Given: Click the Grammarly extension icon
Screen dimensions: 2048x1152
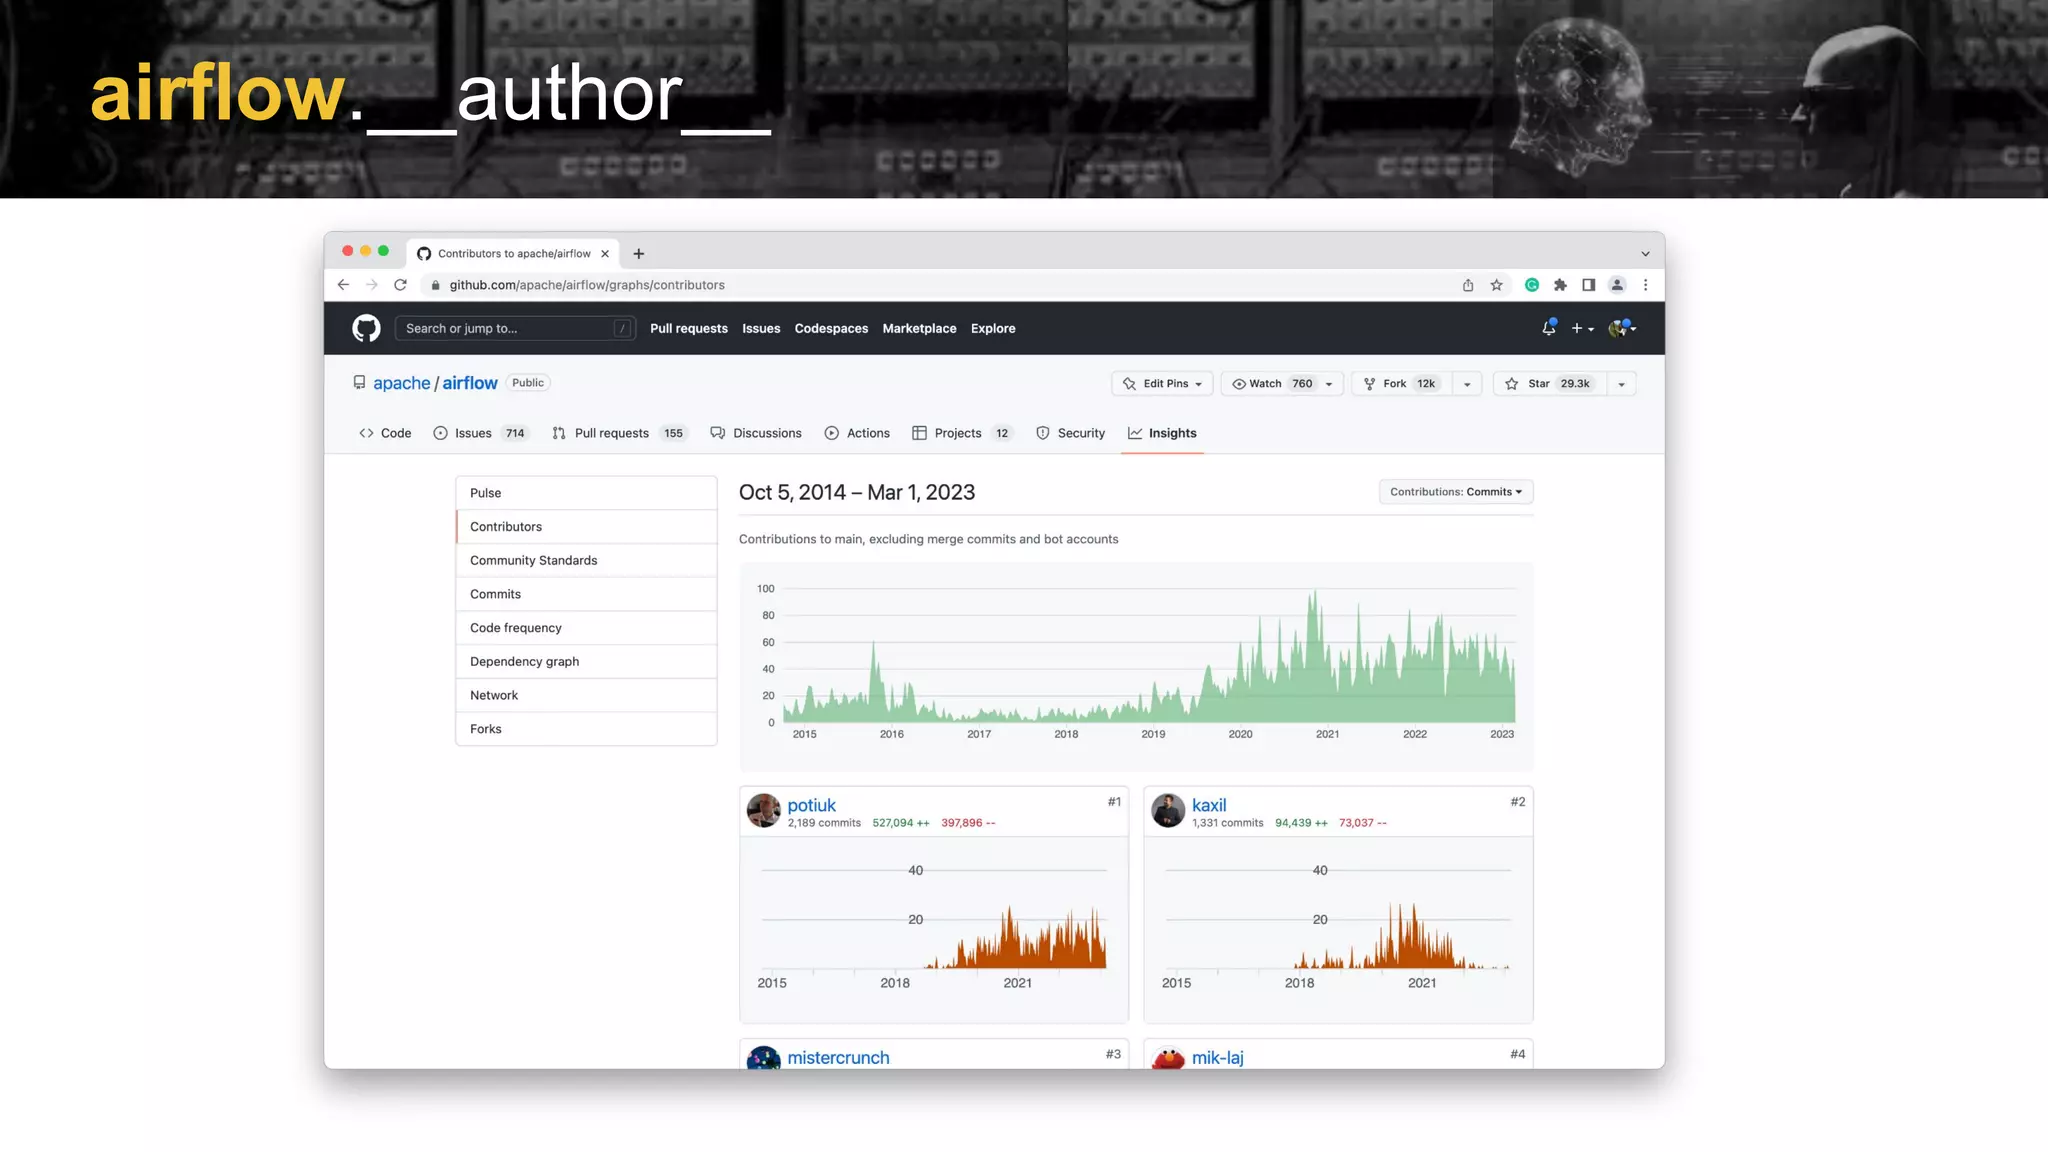Looking at the screenshot, I should [x=1531, y=285].
